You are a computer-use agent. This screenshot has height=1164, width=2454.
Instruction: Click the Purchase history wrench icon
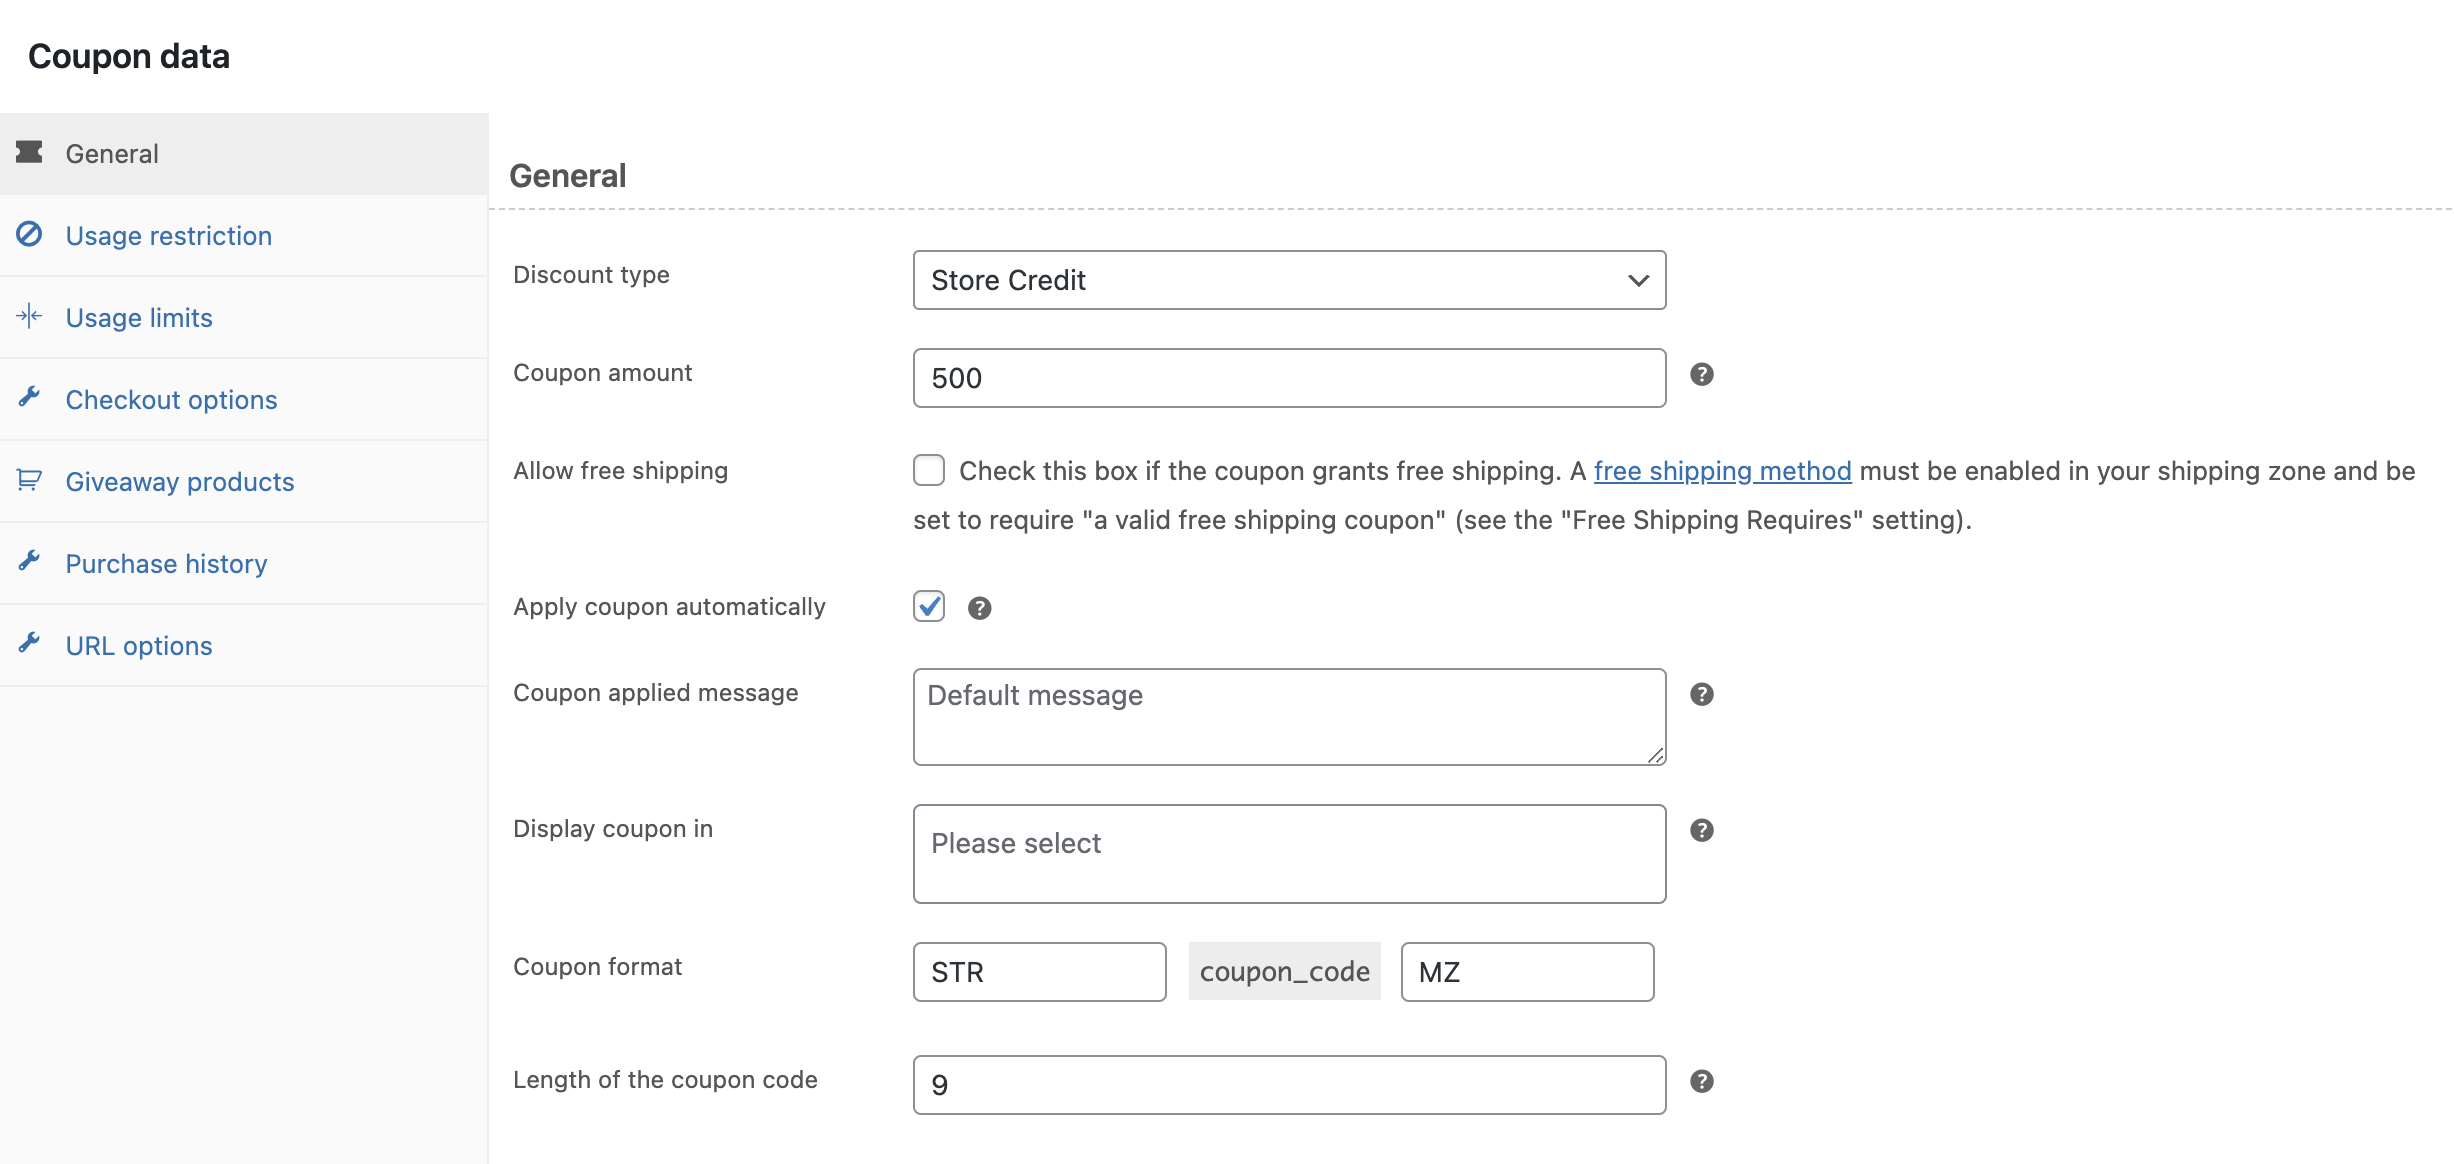point(29,562)
